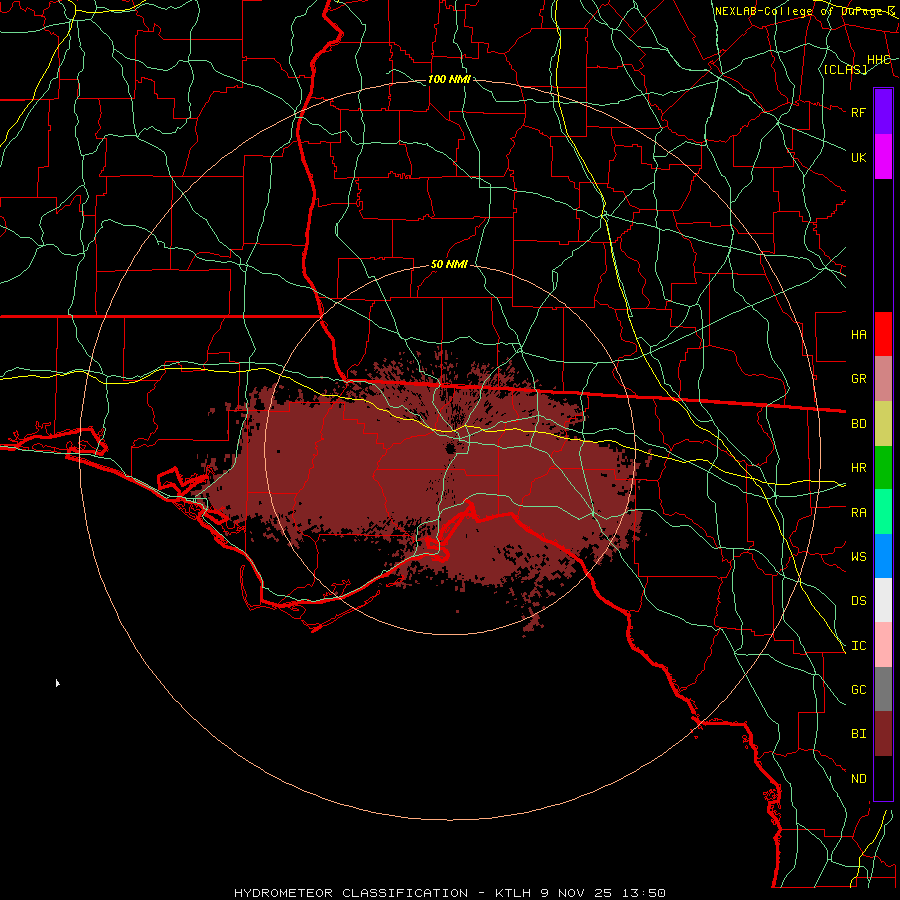Click the IC legend label
The image size is (900, 900).
pos(858,646)
